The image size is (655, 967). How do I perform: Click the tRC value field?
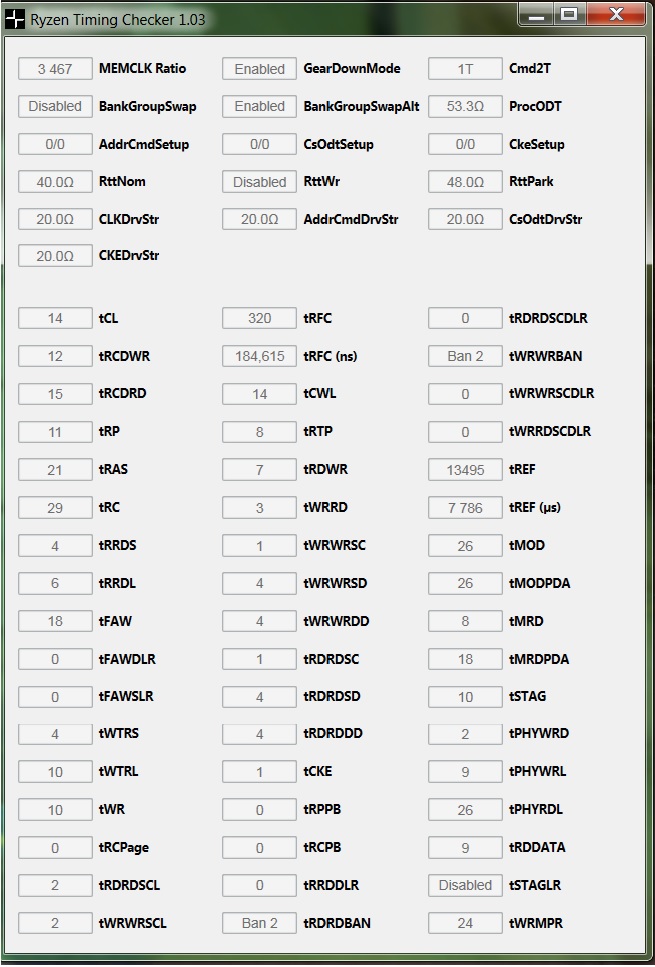(x=55, y=508)
